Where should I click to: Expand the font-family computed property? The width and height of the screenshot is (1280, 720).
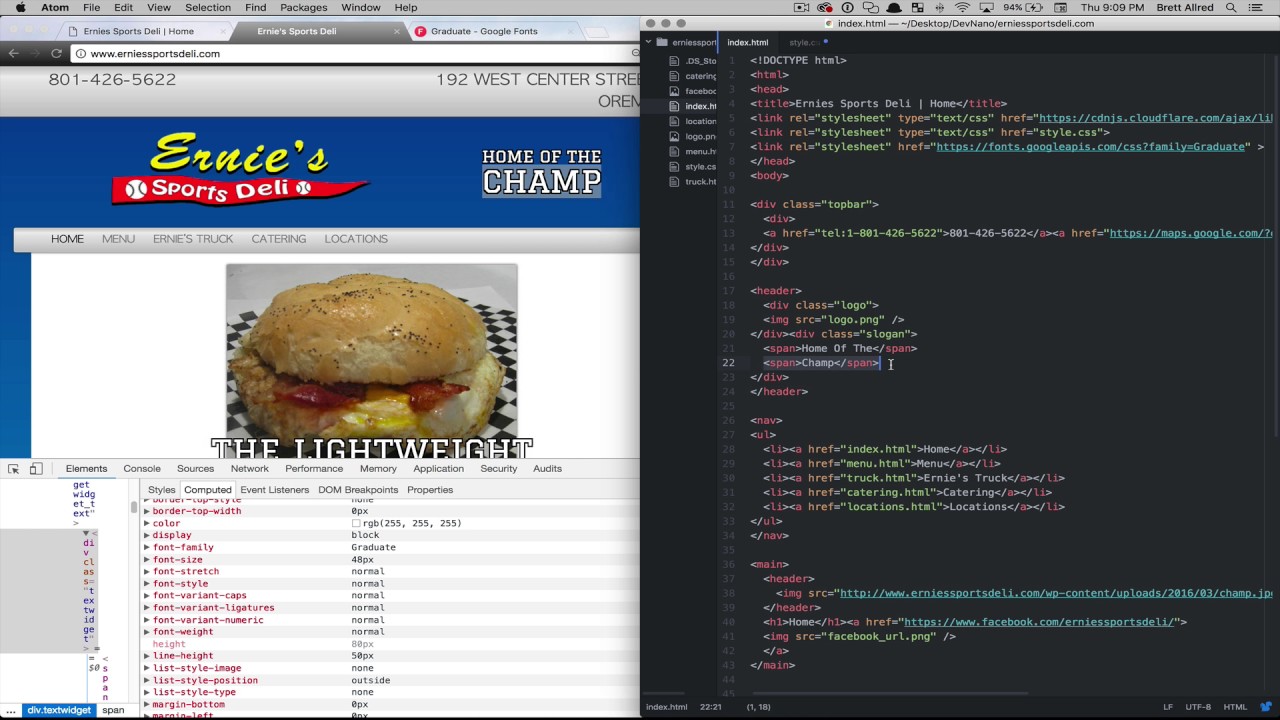147,547
